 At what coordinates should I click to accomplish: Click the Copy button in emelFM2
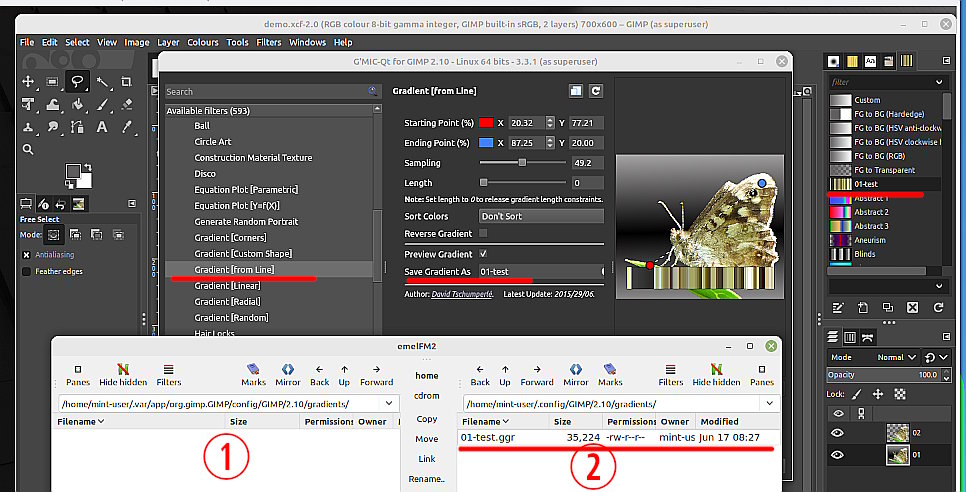tap(426, 419)
